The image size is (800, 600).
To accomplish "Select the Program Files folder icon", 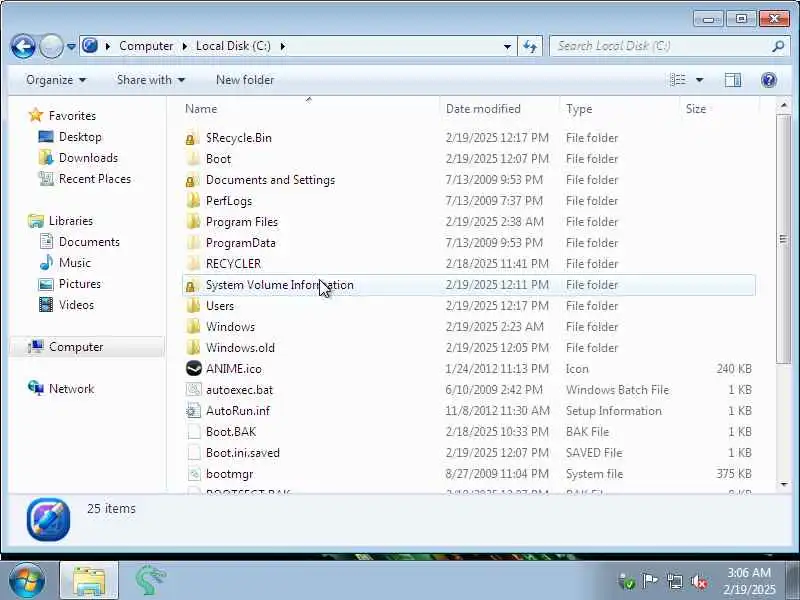I will 193,221.
